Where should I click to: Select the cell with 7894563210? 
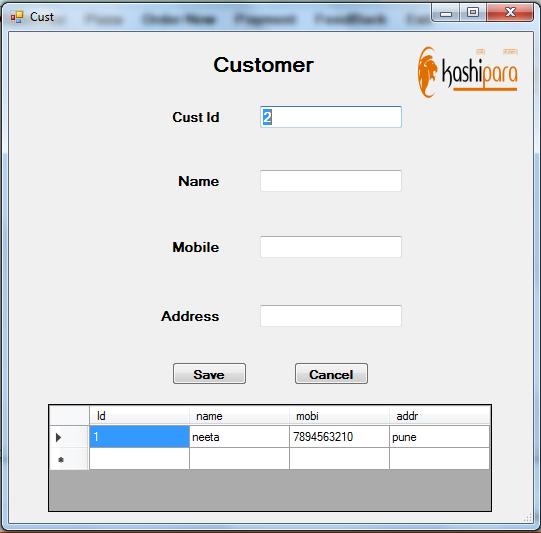click(x=339, y=437)
